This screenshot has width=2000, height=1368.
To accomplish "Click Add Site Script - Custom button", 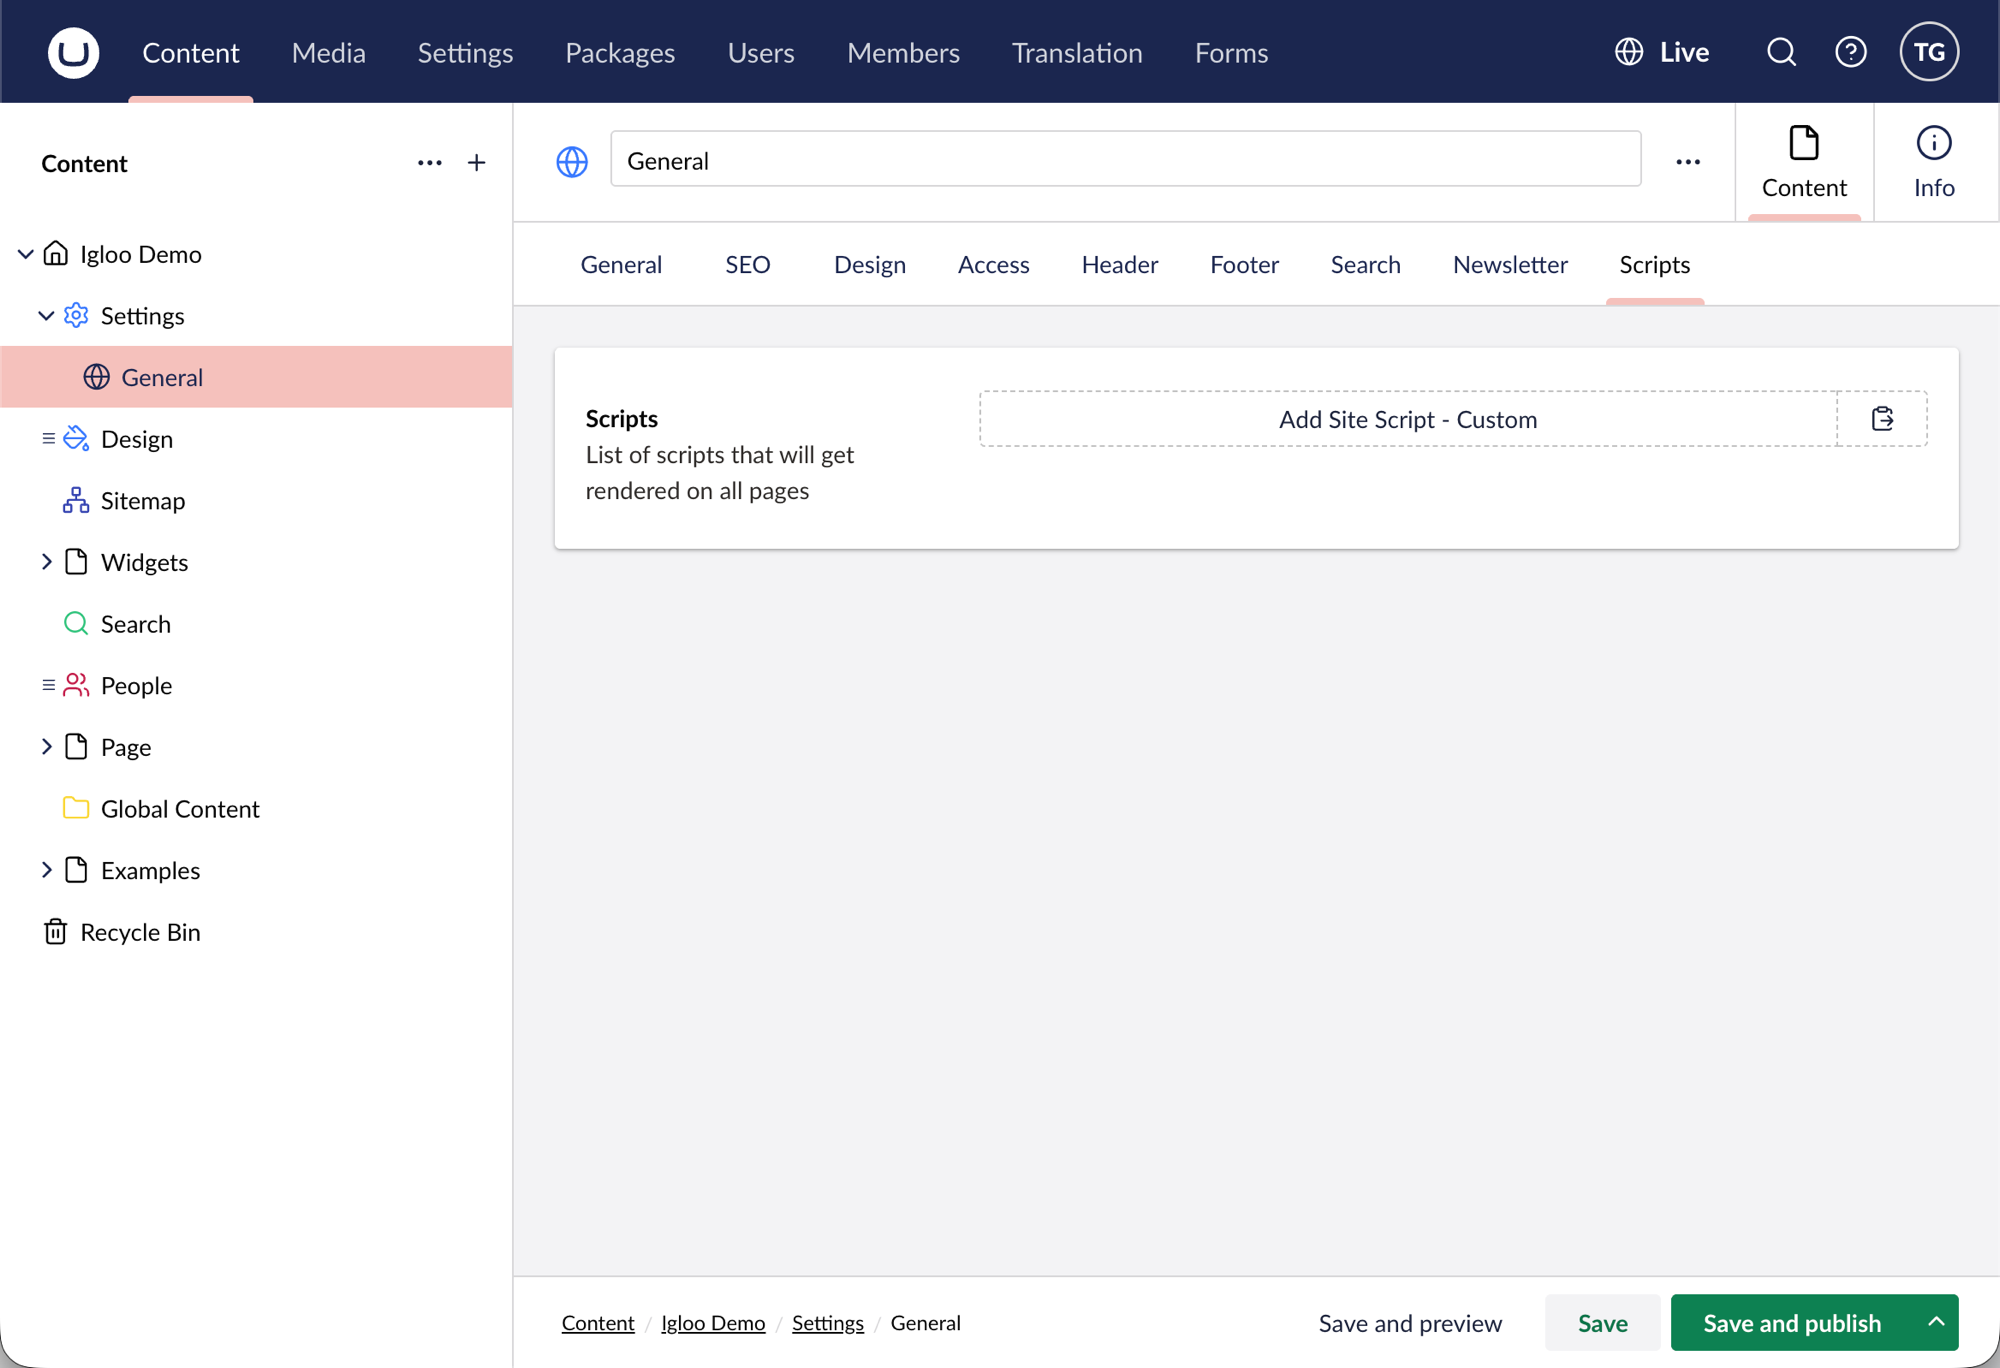I will coord(1408,419).
